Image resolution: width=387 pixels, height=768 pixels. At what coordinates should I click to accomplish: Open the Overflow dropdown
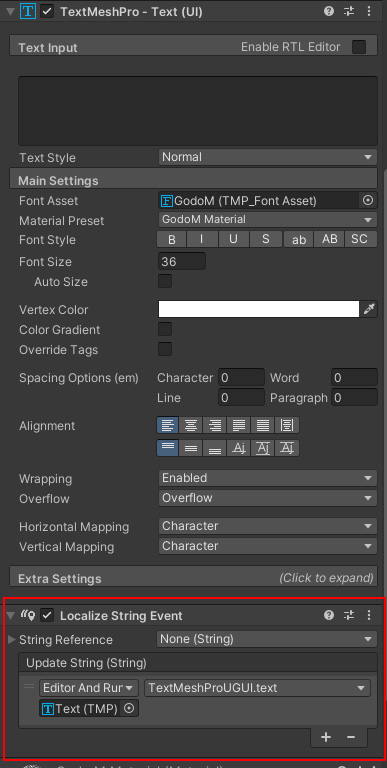coord(267,498)
